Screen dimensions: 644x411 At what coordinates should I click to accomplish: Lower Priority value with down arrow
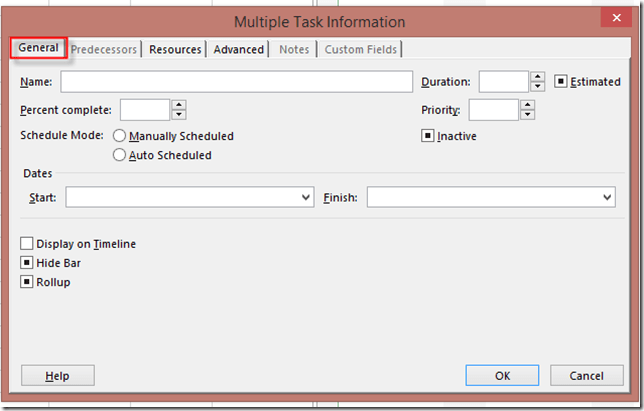click(526, 115)
